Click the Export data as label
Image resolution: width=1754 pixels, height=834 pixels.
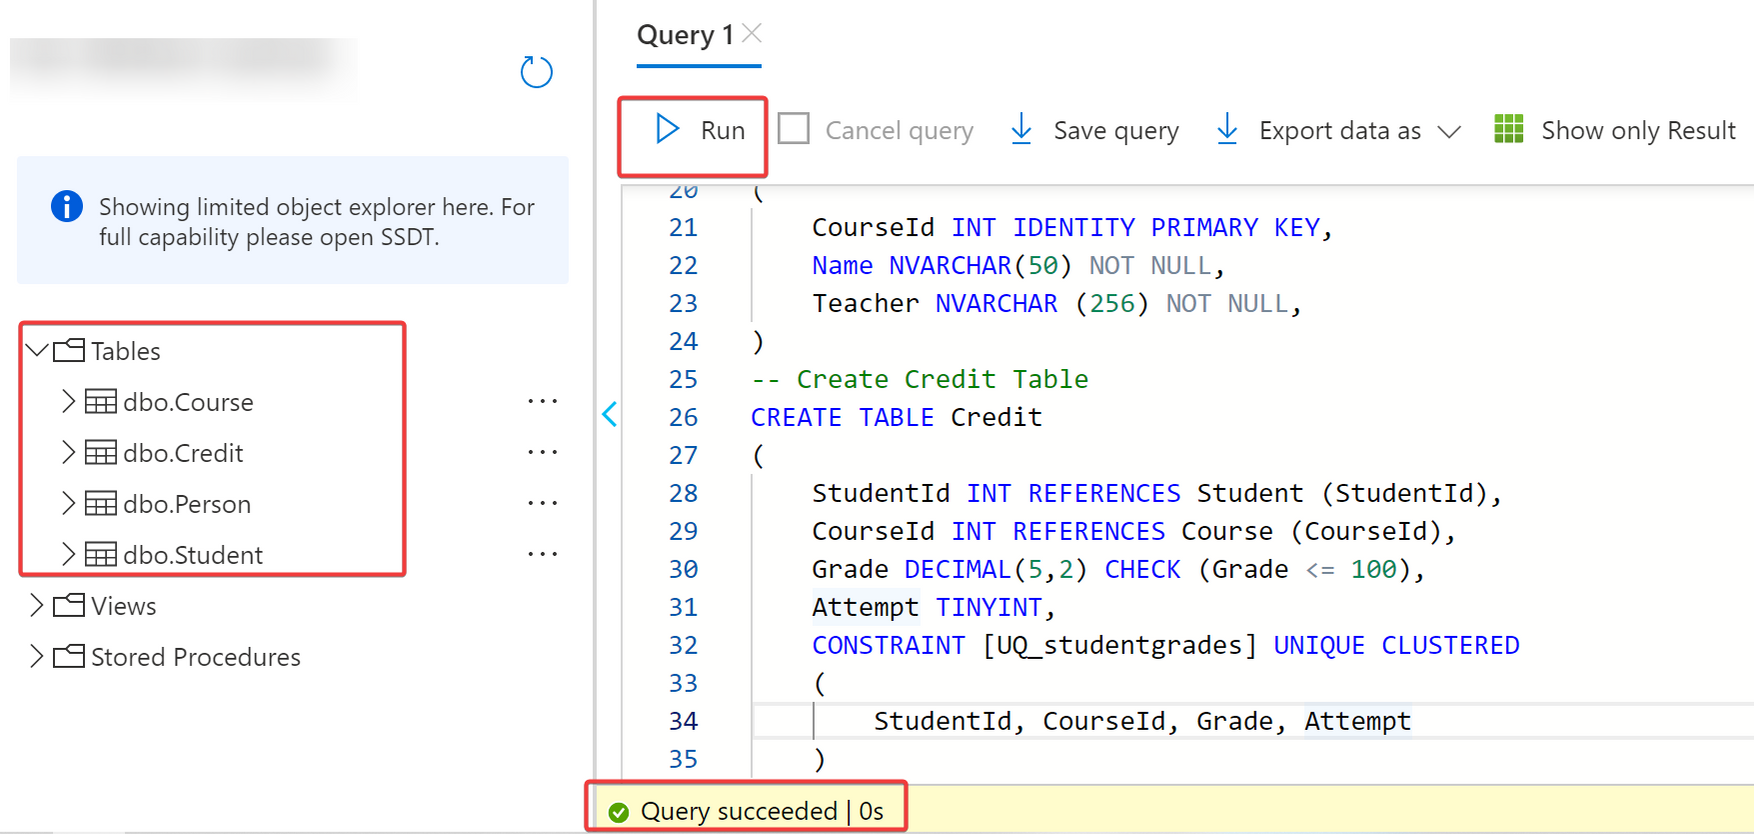coord(1340,131)
